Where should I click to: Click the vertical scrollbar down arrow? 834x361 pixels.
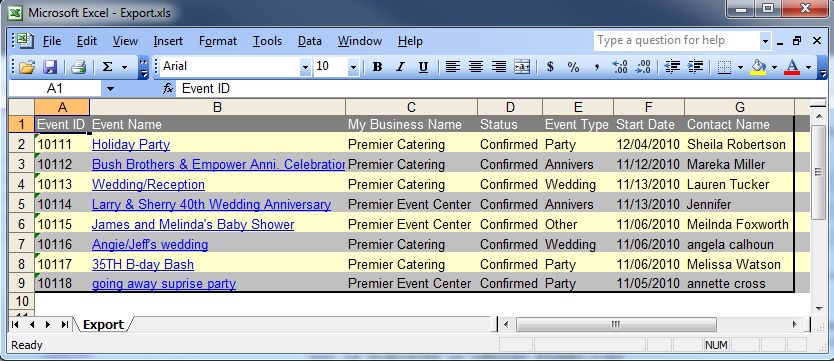coord(818,308)
